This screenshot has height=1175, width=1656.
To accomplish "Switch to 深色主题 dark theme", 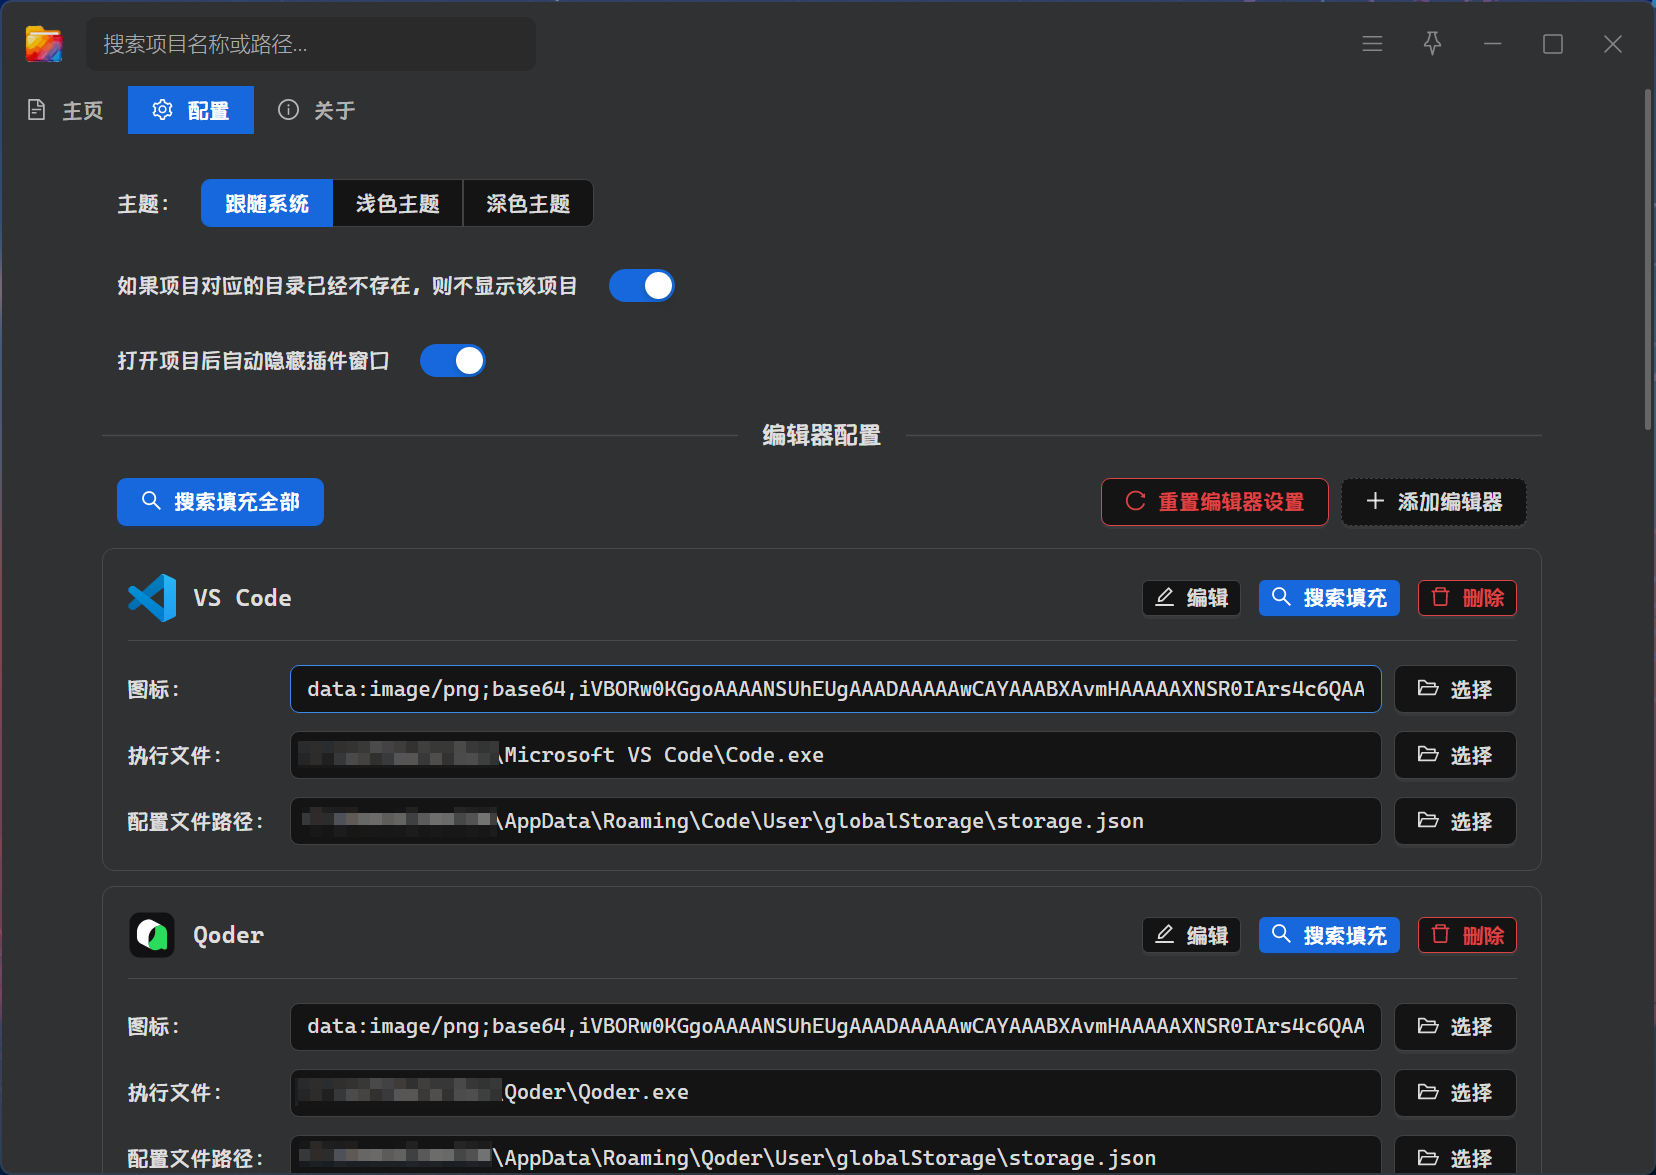I will point(528,204).
